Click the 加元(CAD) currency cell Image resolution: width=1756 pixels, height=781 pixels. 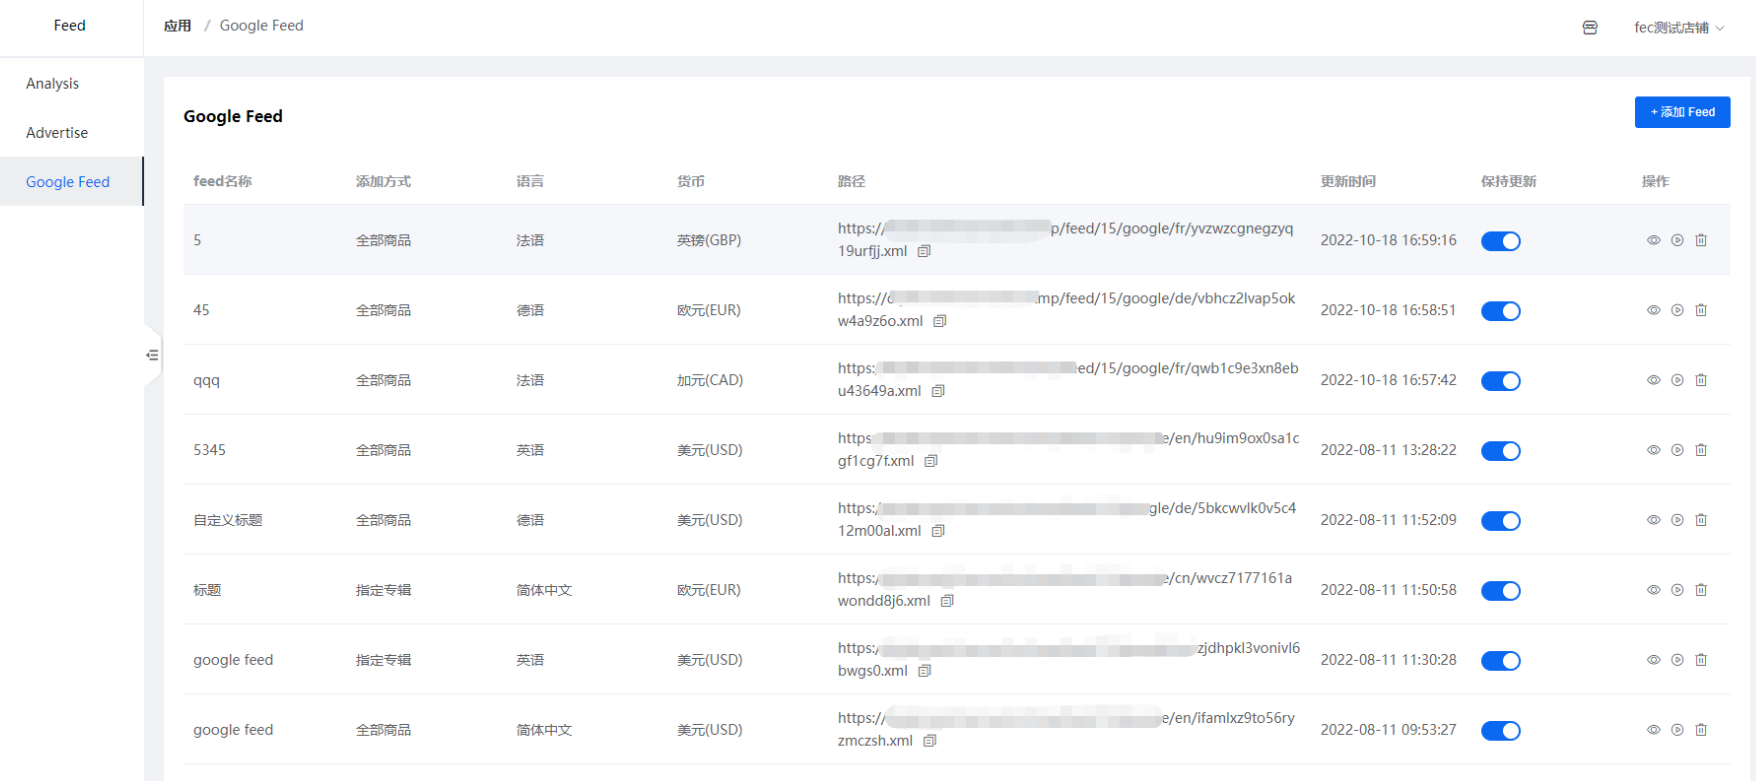710,380
